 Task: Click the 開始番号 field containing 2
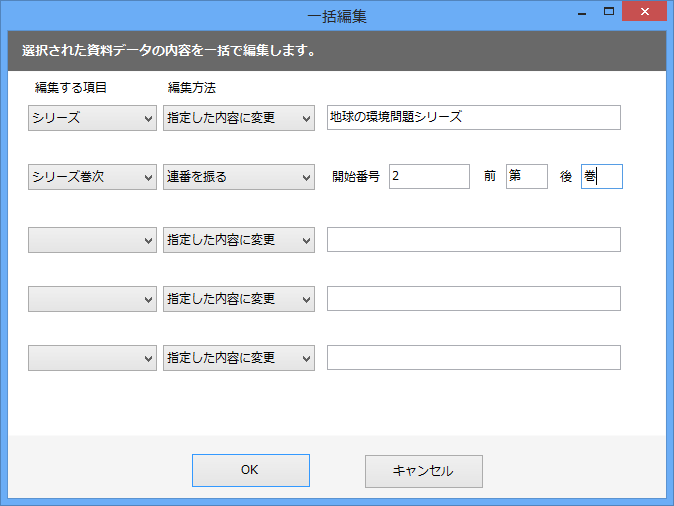pos(429,176)
